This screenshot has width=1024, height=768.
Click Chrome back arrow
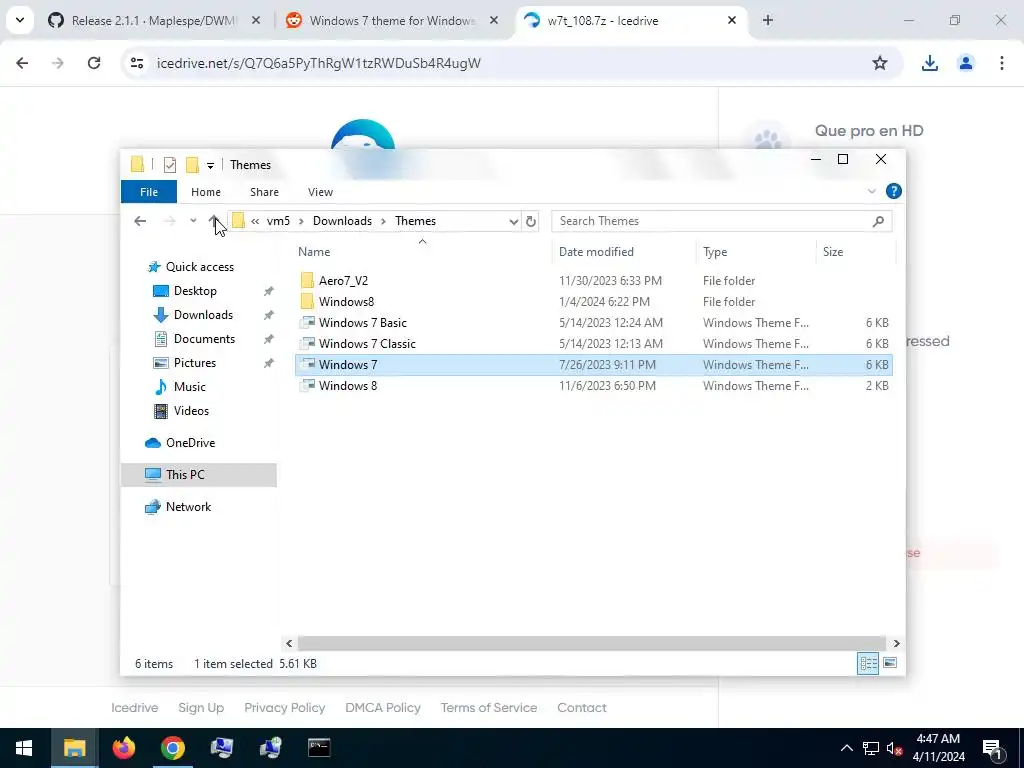pyautogui.click(x=22, y=63)
